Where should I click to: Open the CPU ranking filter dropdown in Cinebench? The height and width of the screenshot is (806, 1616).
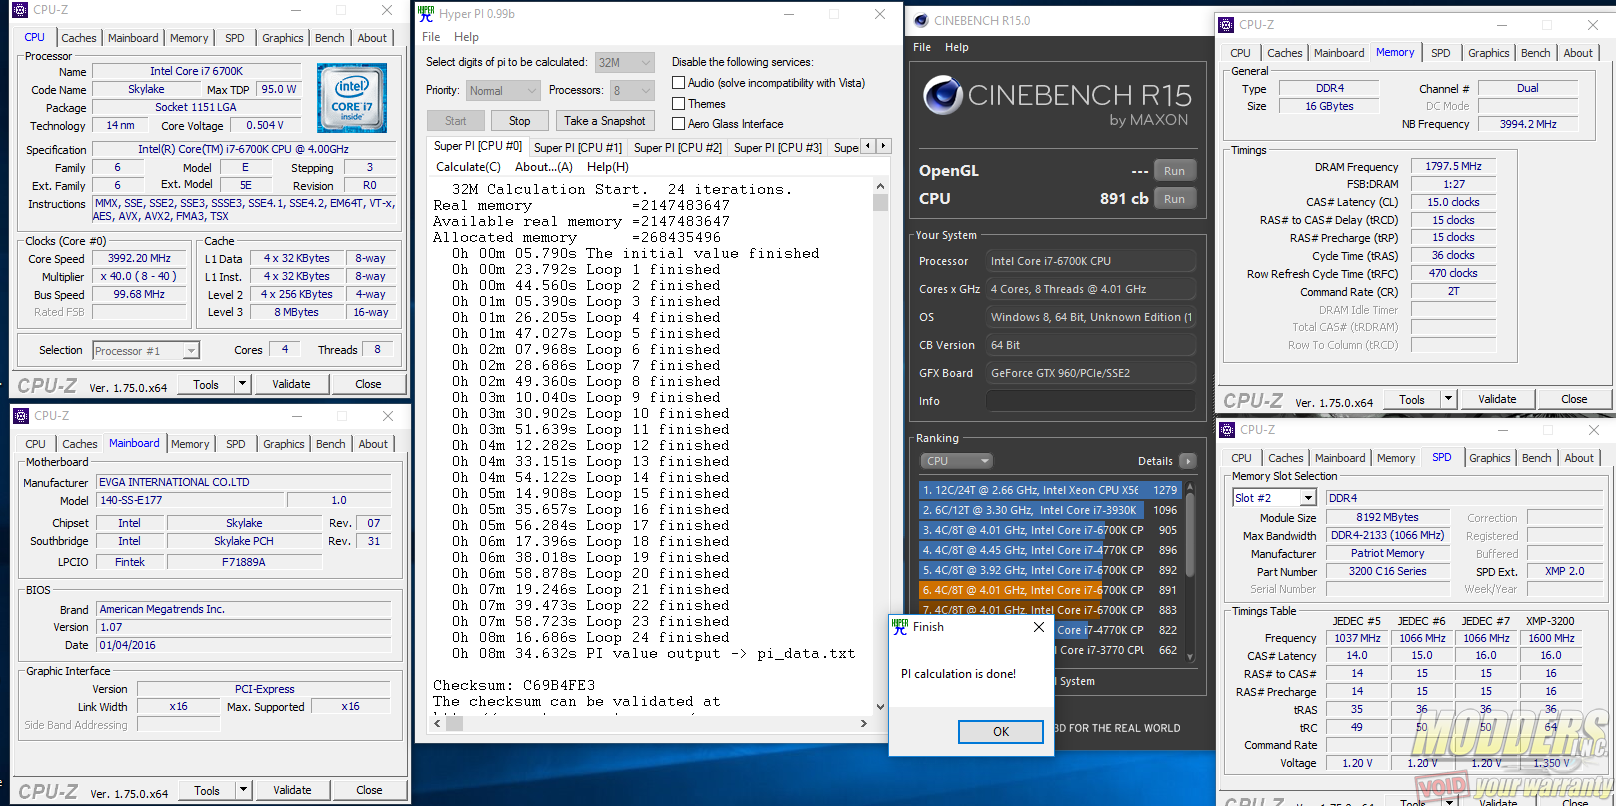[x=956, y=461]
